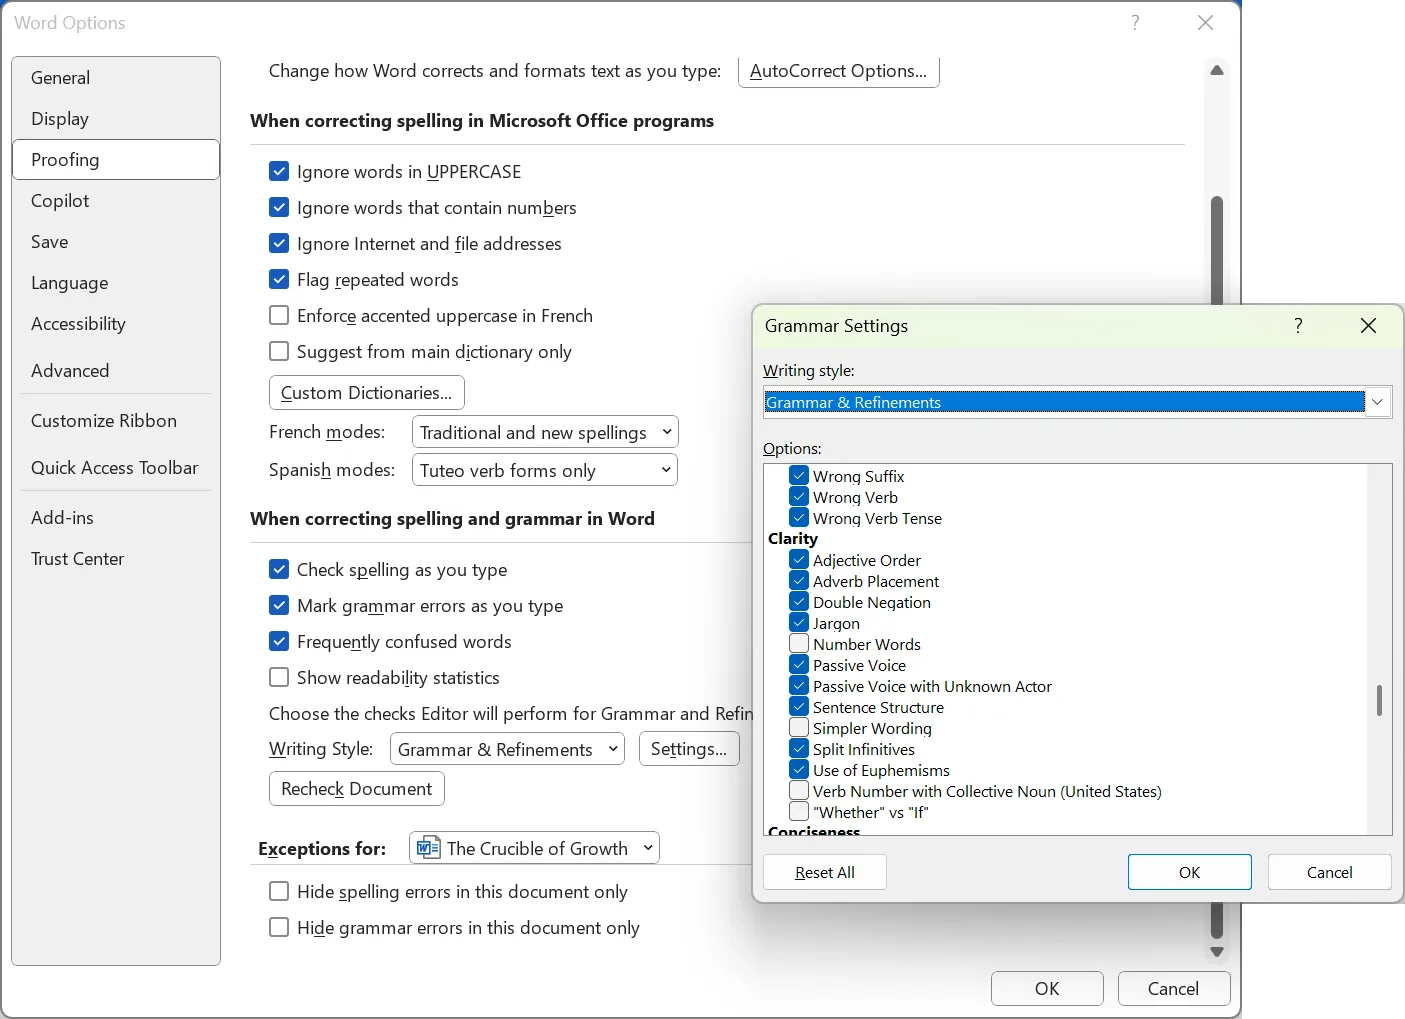Open AutoCorrect Options
Viewport: 1405px width, 1019px height.
click(838, 71)
